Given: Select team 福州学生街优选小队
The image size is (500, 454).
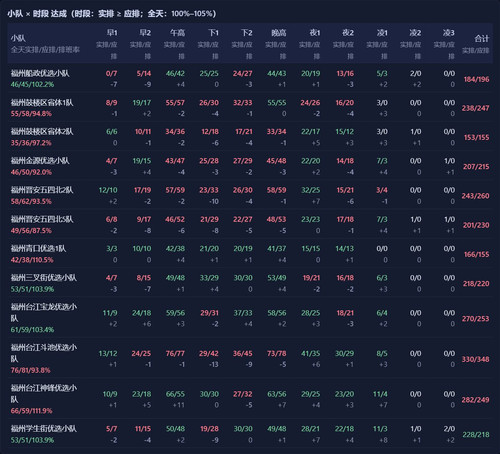Looking at the screenshot, I should (x=44, y=428).
